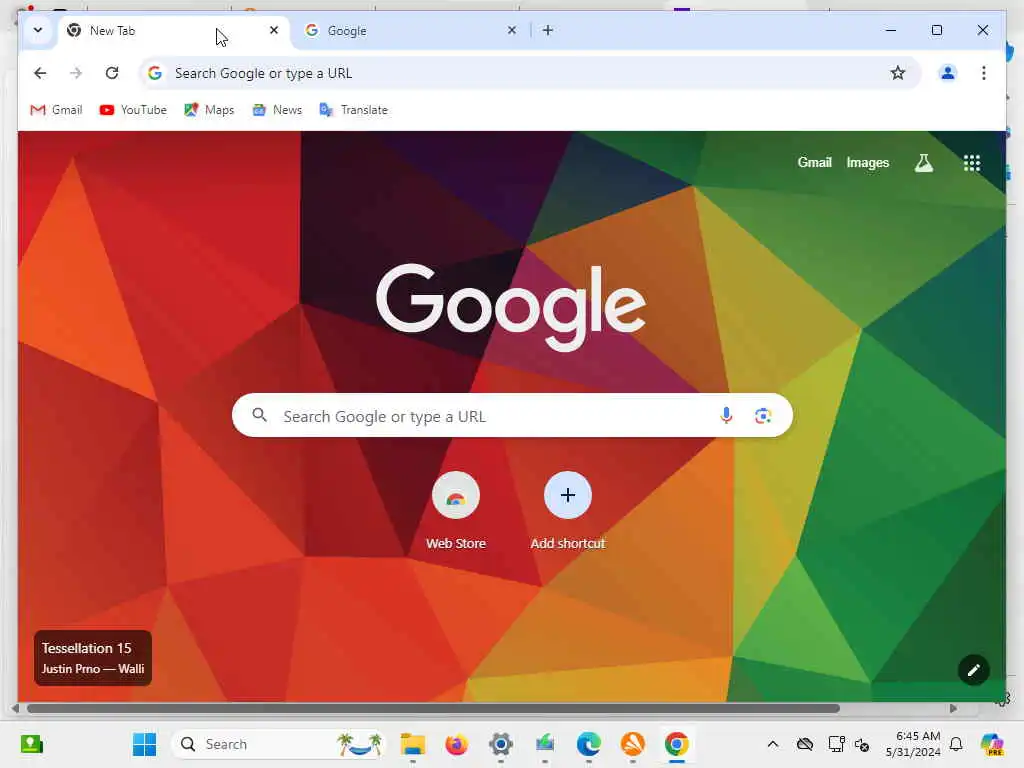Click Gmail link on page header
Viewport: 1024px width, 768px height.
click(814, 163)
